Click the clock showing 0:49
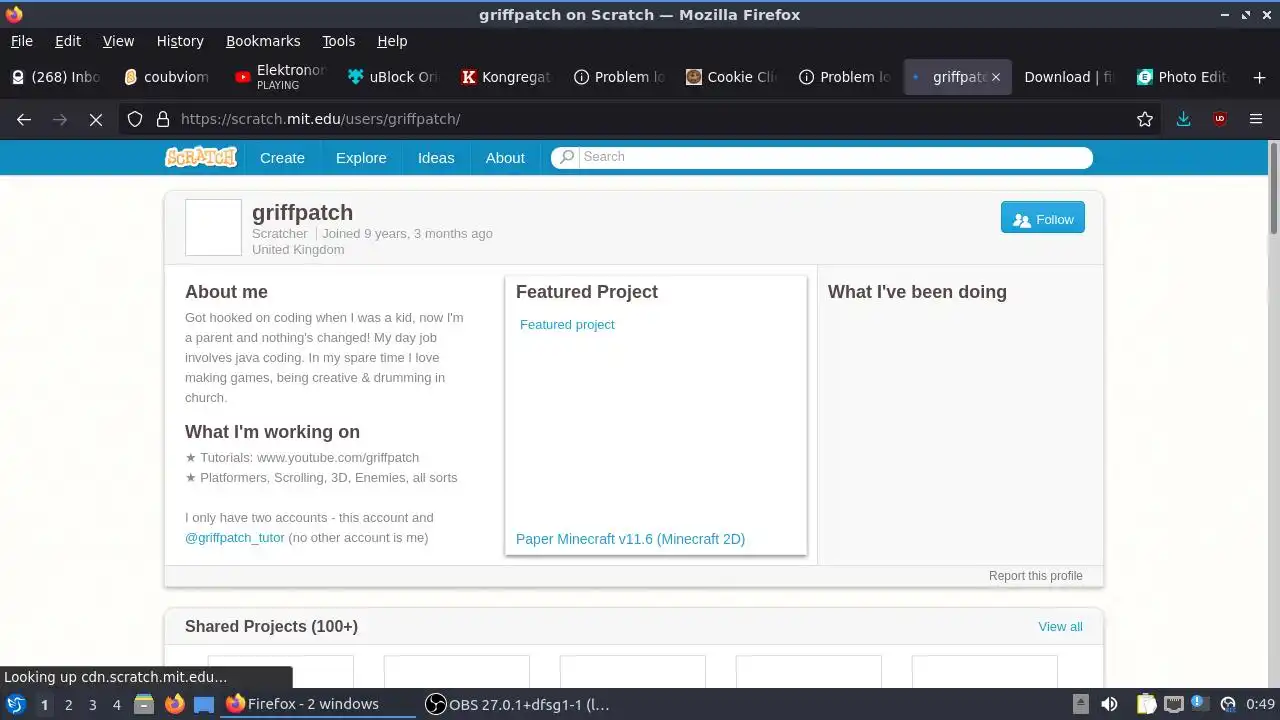Viewport: 1280px width, 720px height. tap(1261, 704)
